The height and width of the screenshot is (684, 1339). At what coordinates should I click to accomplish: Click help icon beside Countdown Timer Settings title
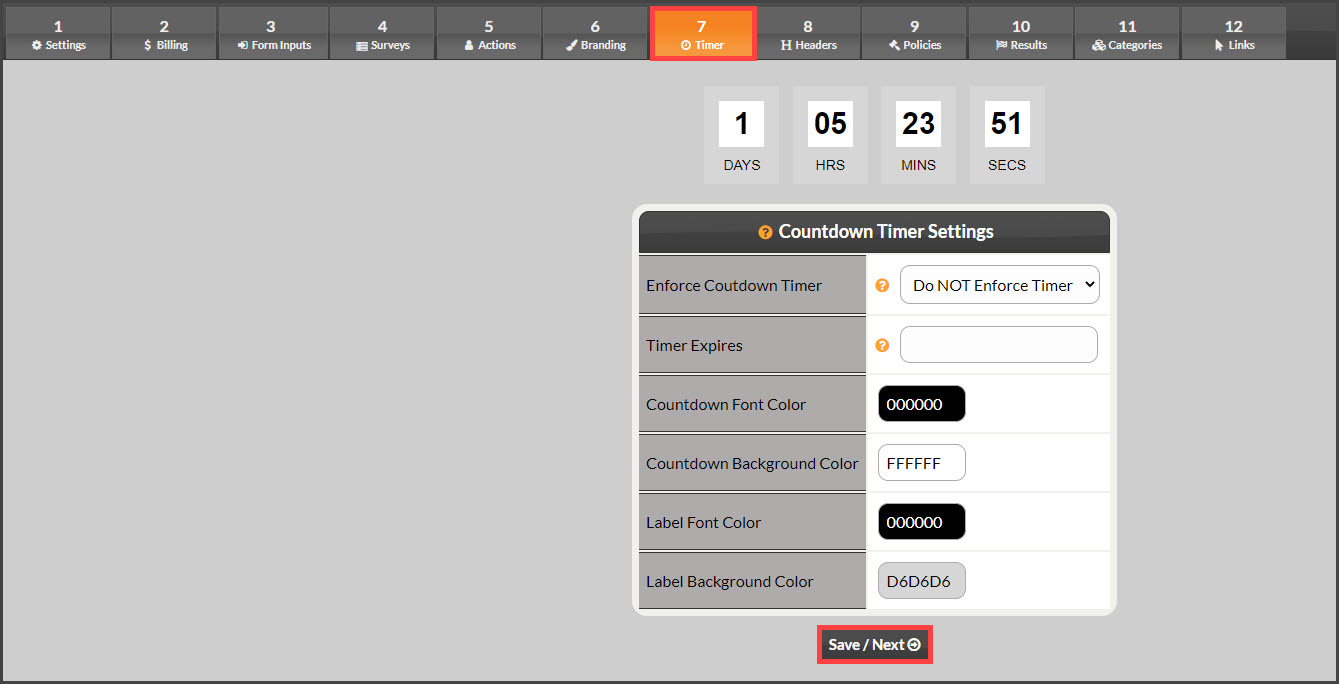pos(765,232)
